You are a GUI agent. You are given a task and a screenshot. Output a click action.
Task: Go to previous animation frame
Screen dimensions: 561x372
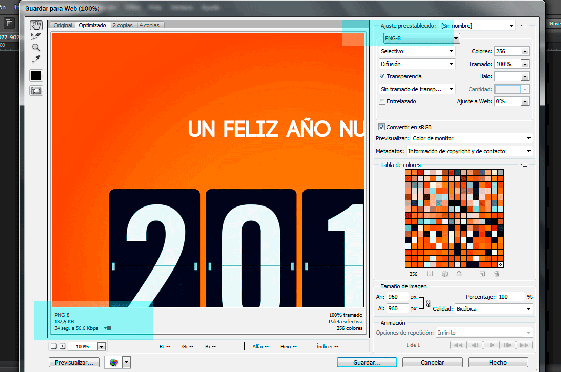(474, 345)
